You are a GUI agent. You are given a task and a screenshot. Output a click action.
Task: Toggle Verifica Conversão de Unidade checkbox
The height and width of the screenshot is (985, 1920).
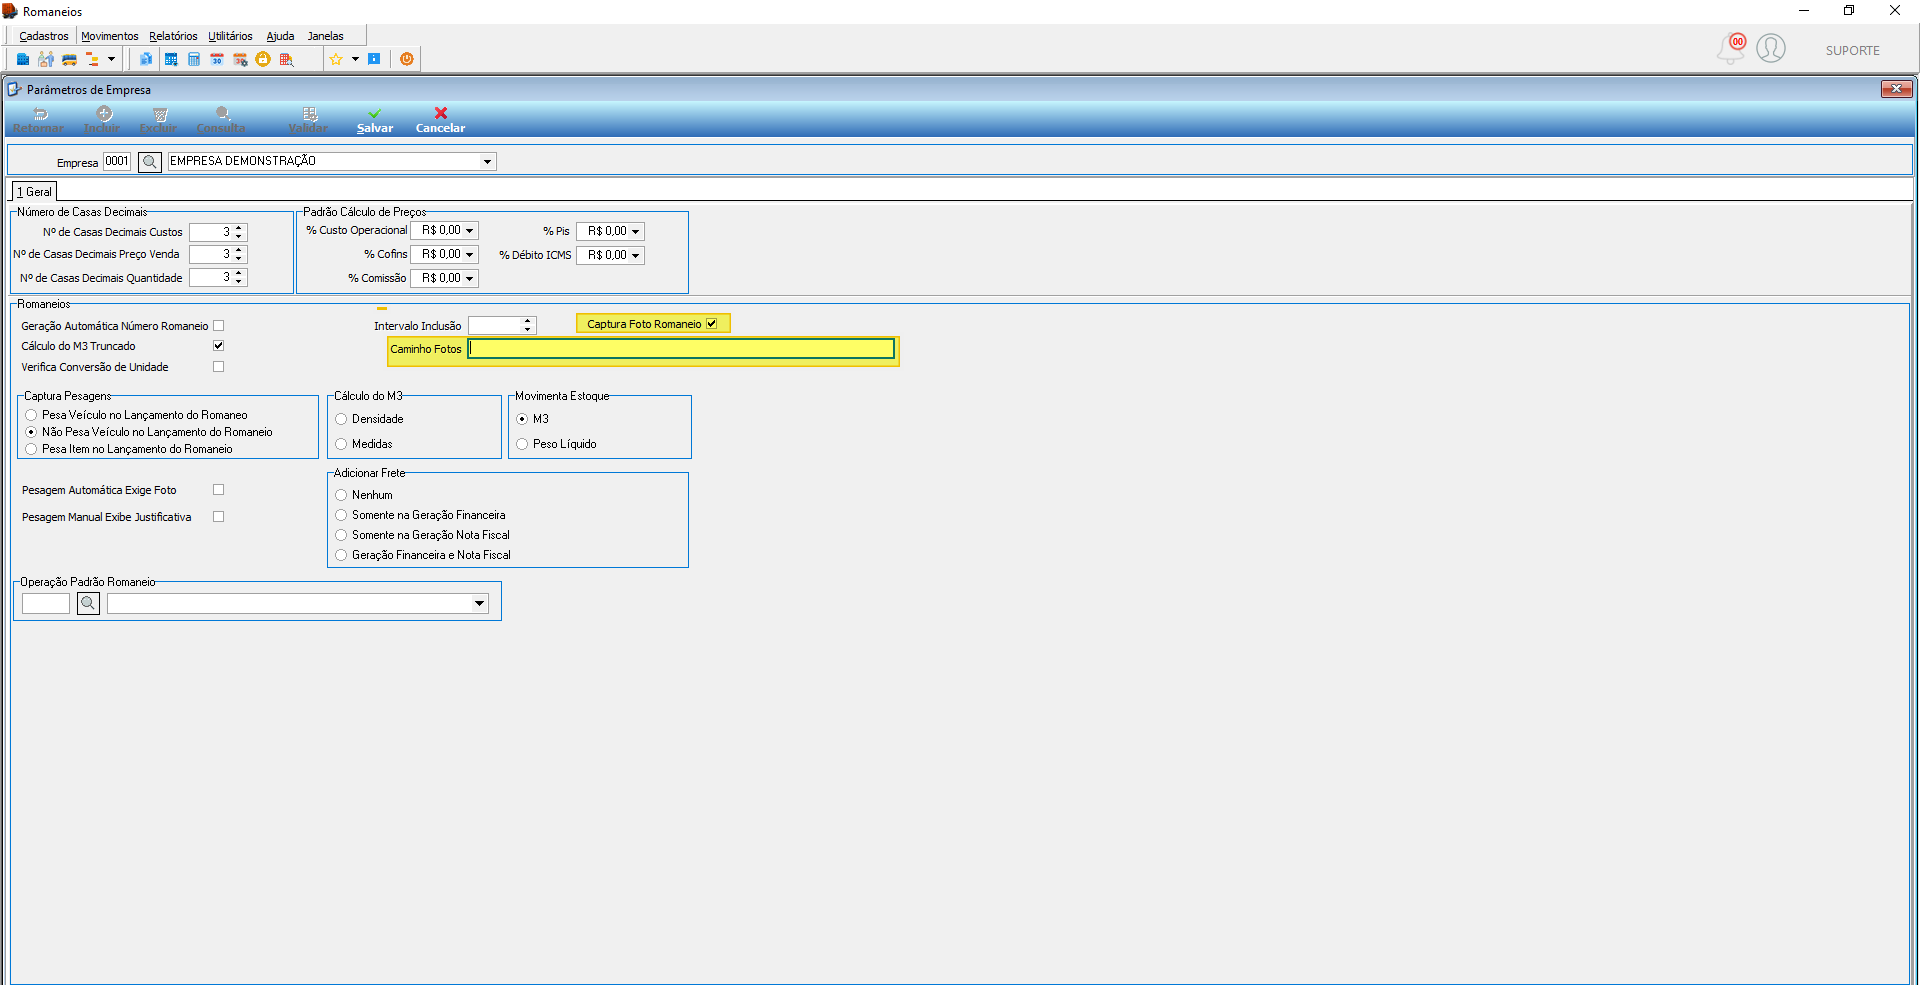click(x=219, y=367)
